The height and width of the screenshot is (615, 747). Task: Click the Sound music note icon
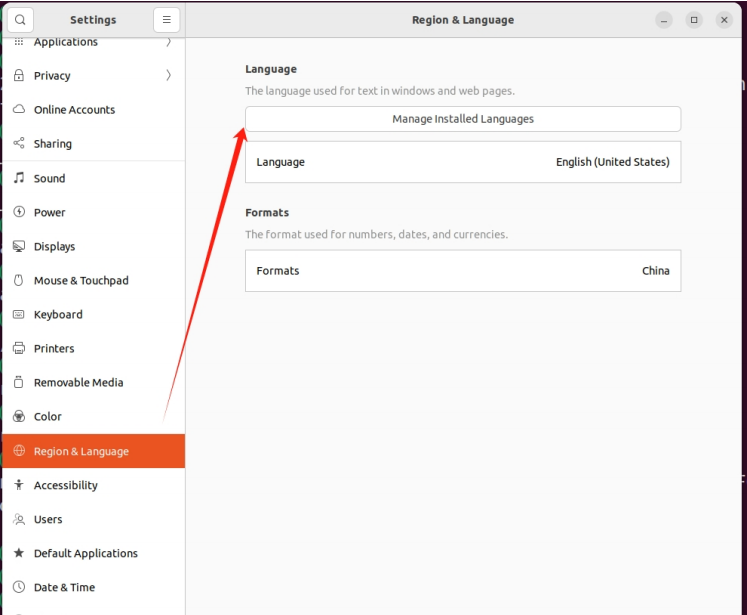tap(19, 178)
